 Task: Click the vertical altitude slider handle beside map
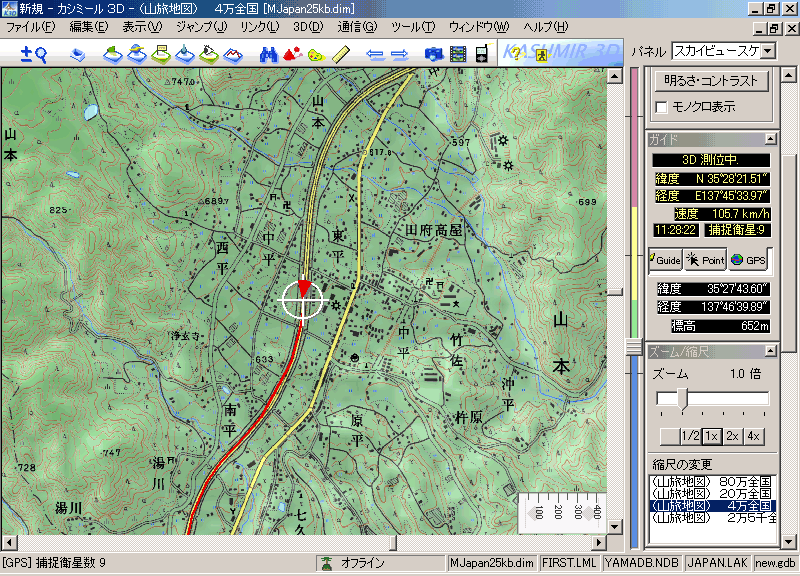click(x=634, y=346)
